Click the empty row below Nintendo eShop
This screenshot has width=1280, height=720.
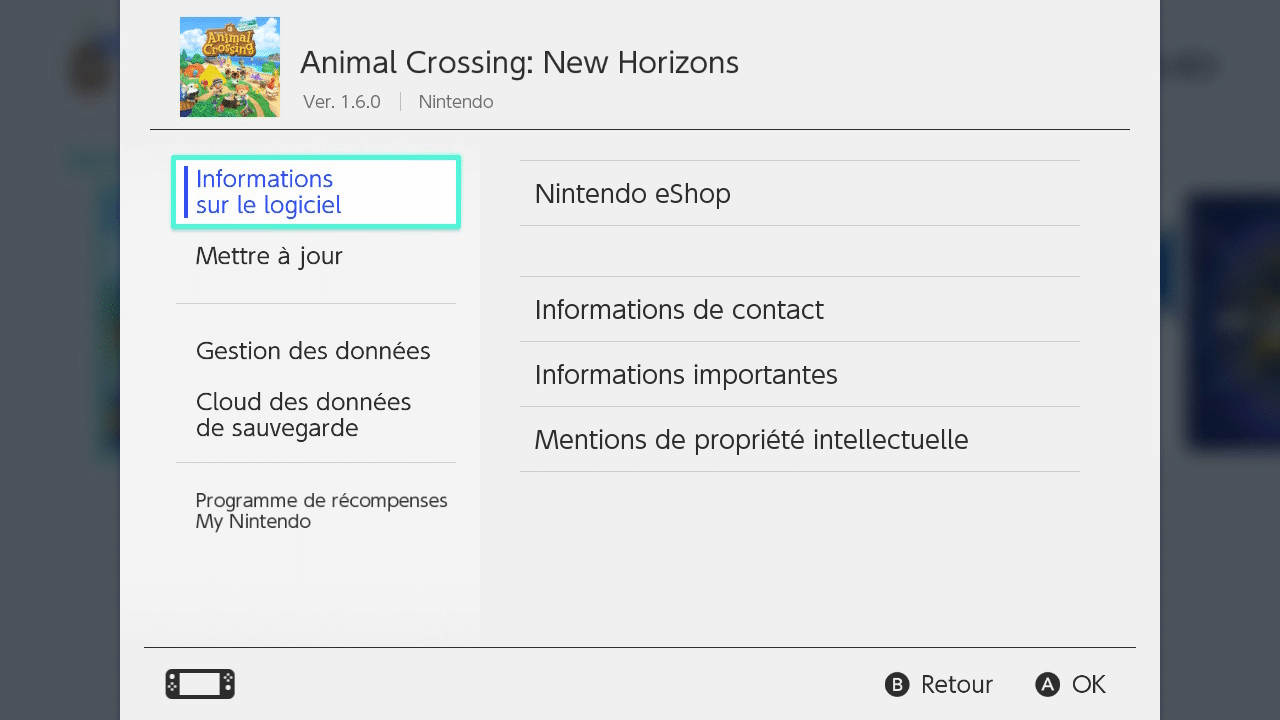coord(800,251)
